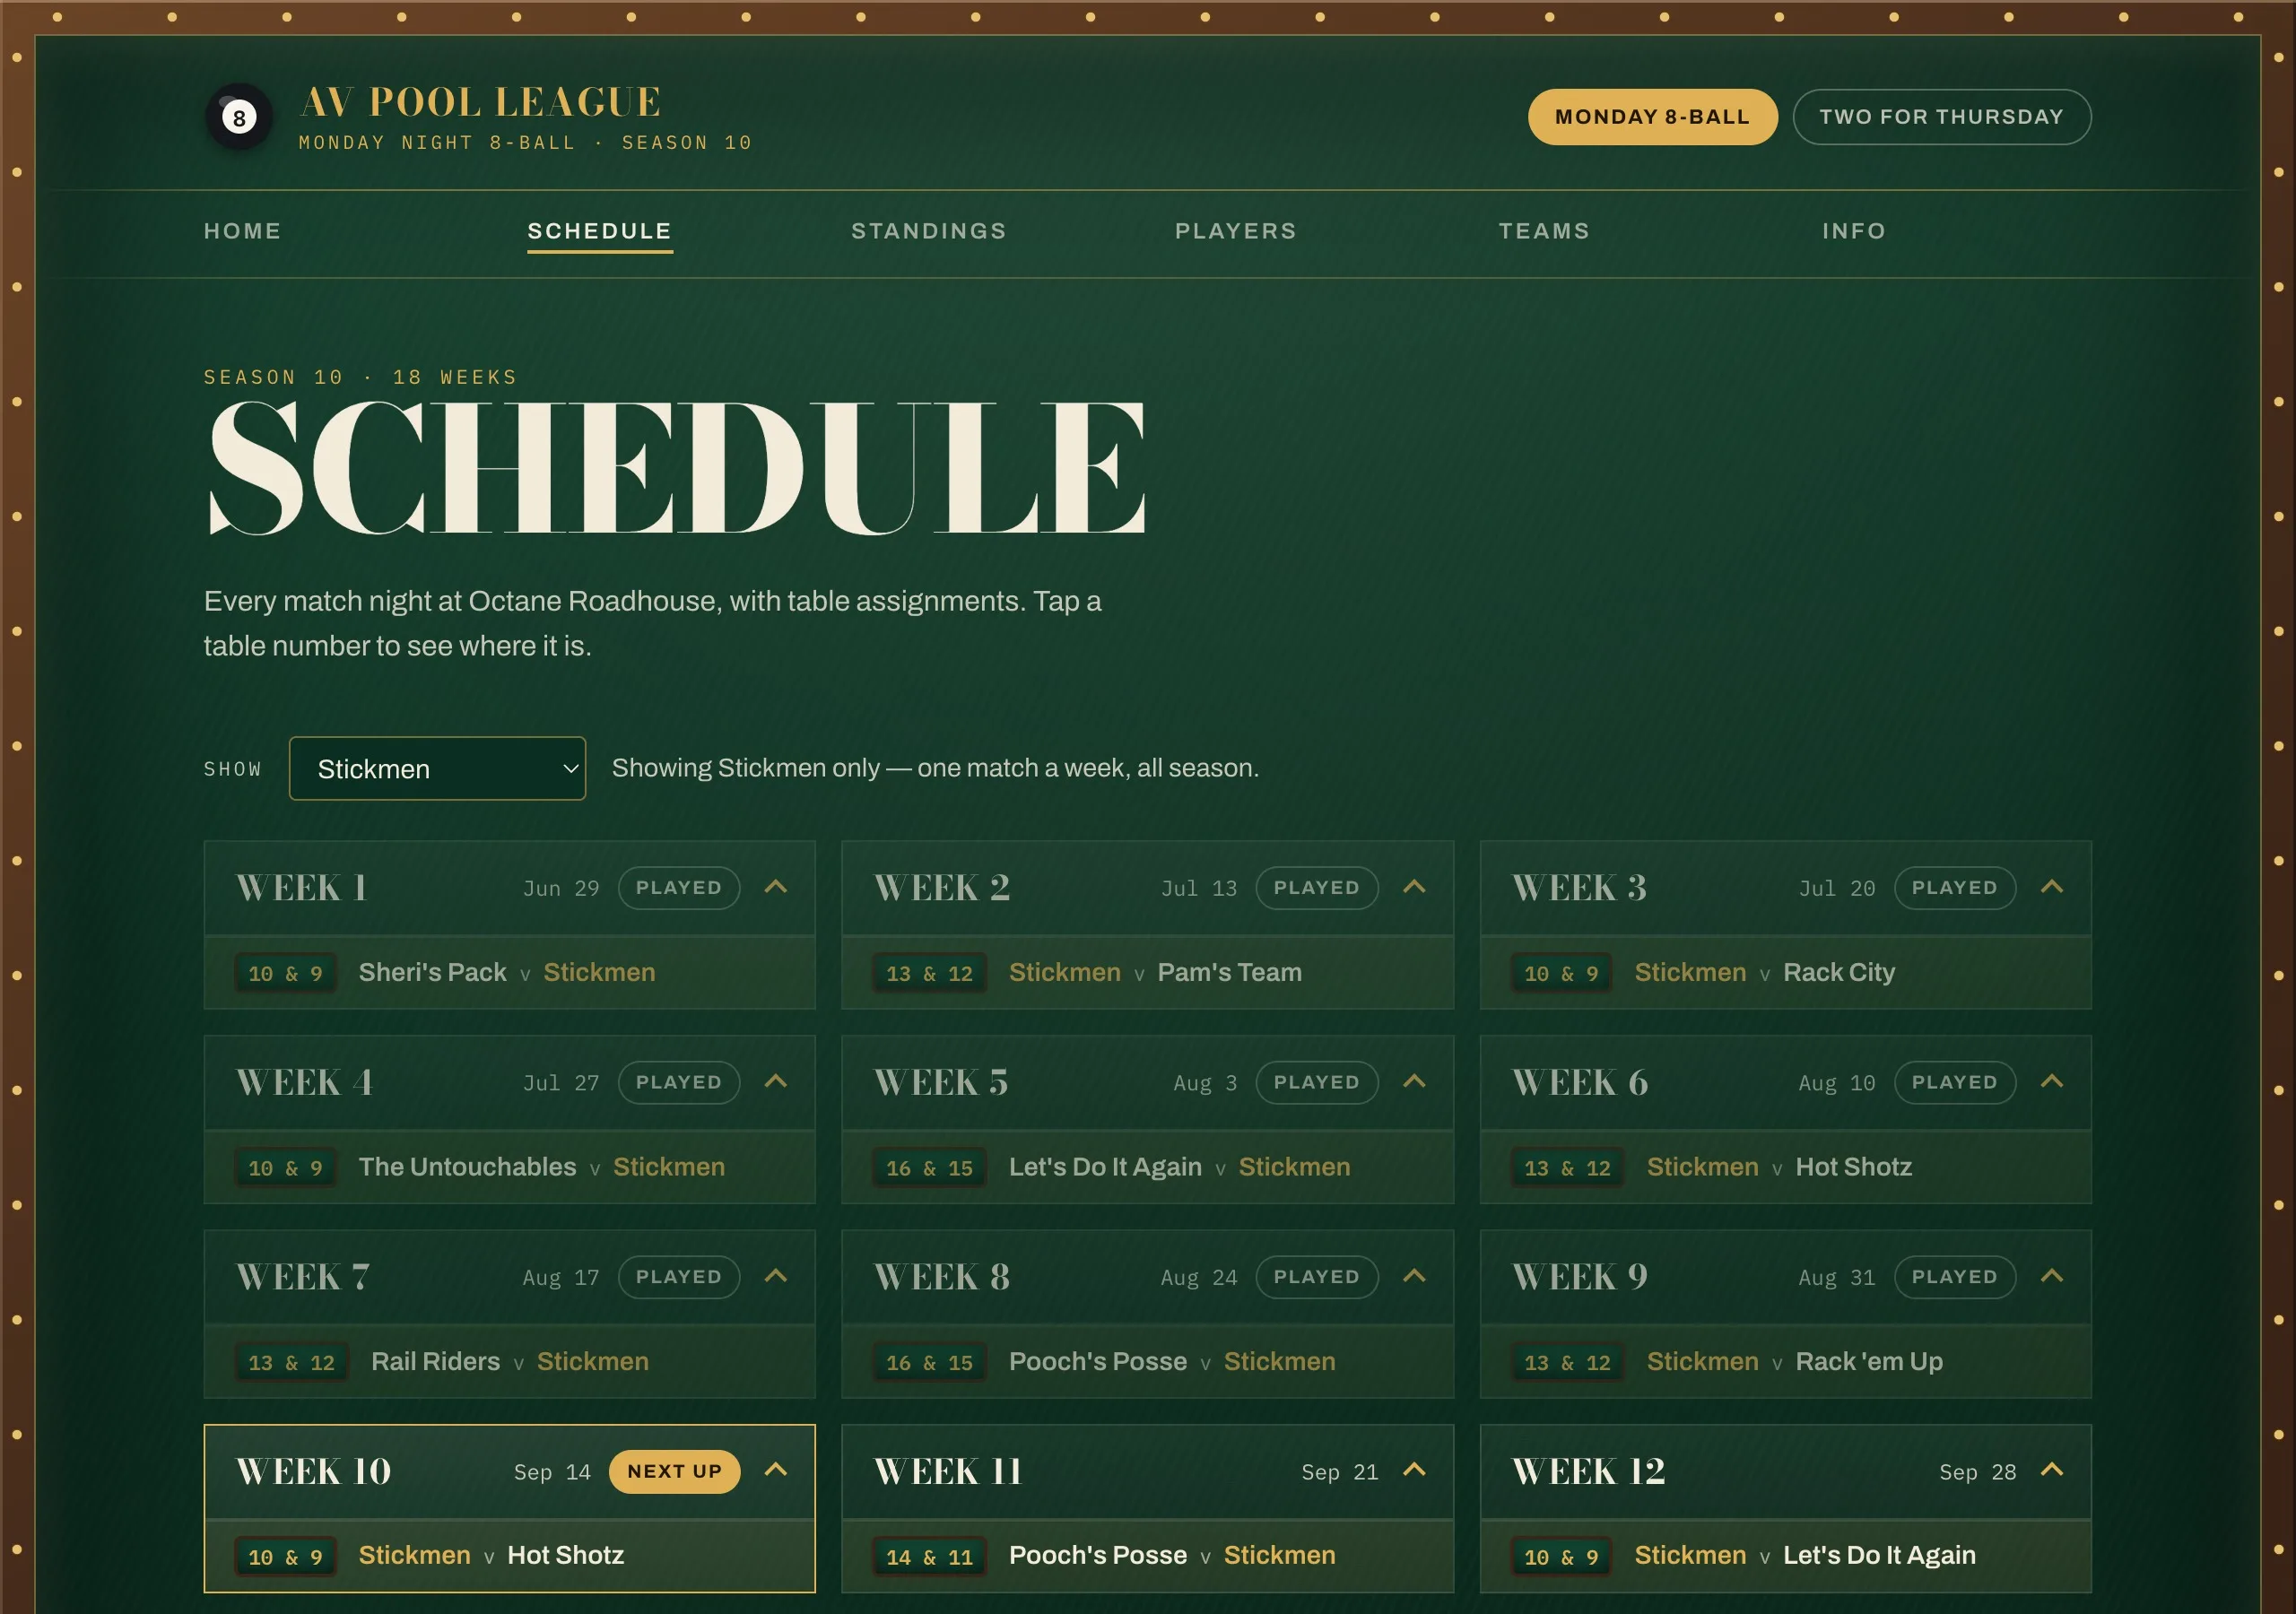The height and width of the screenshot is (1614, 2296).
Task: Collapse the Week 11 card chevron
Action: [1414, 1470]
